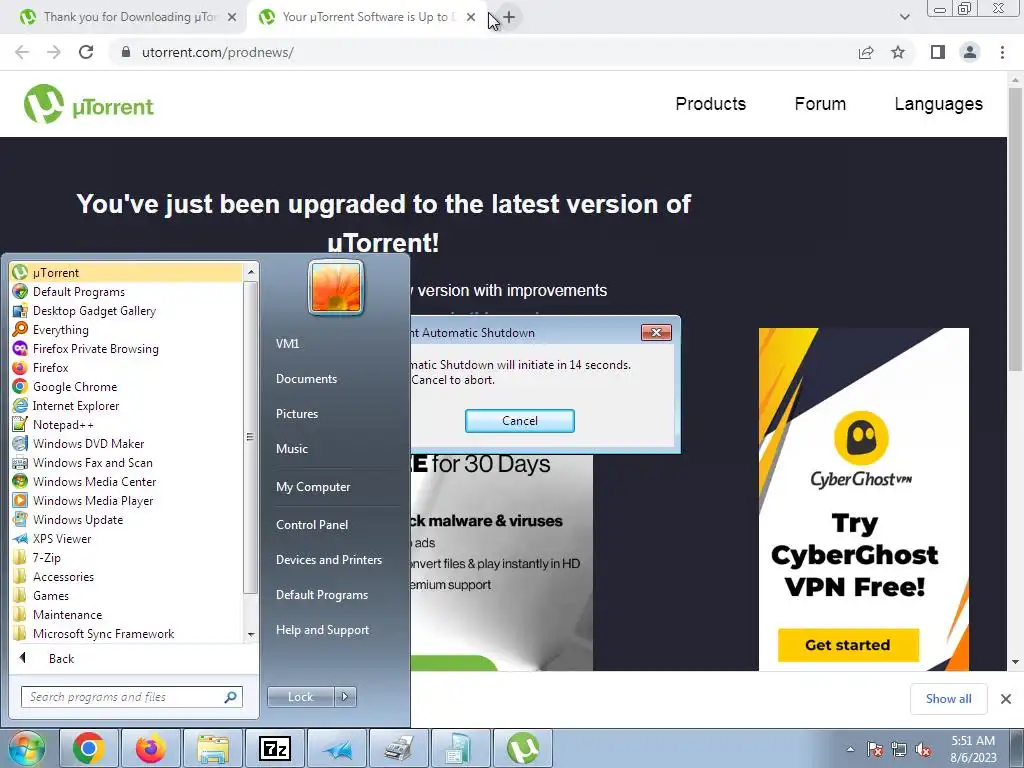Open Control Panel from Start menu
This screenshot has height=768, width=1024.
pyautogui.click(x=312, y=524)
